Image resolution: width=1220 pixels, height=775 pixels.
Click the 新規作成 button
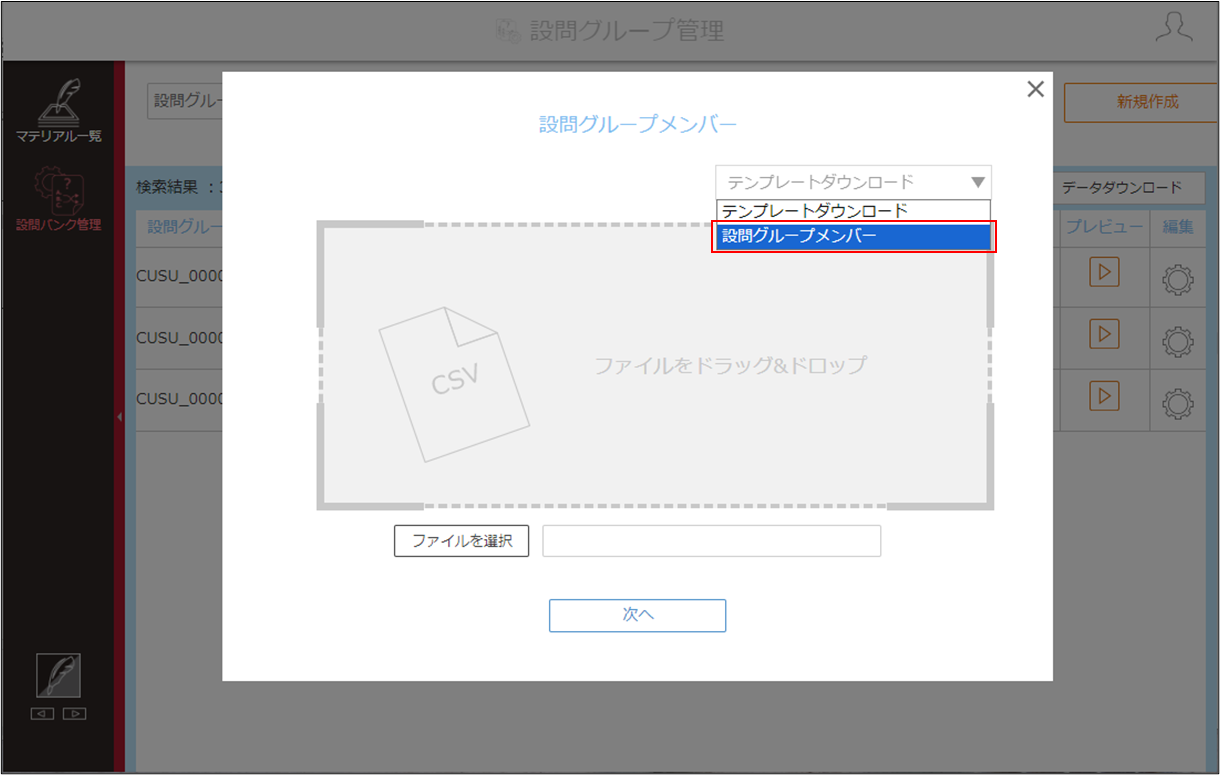(x=1141, y=102)
